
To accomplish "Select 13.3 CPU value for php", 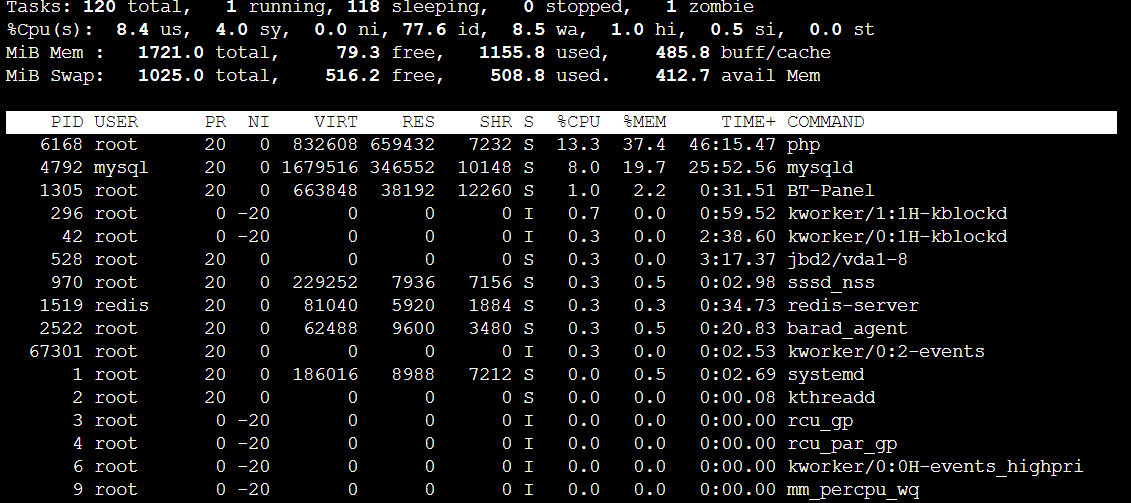I will point(578,144).
